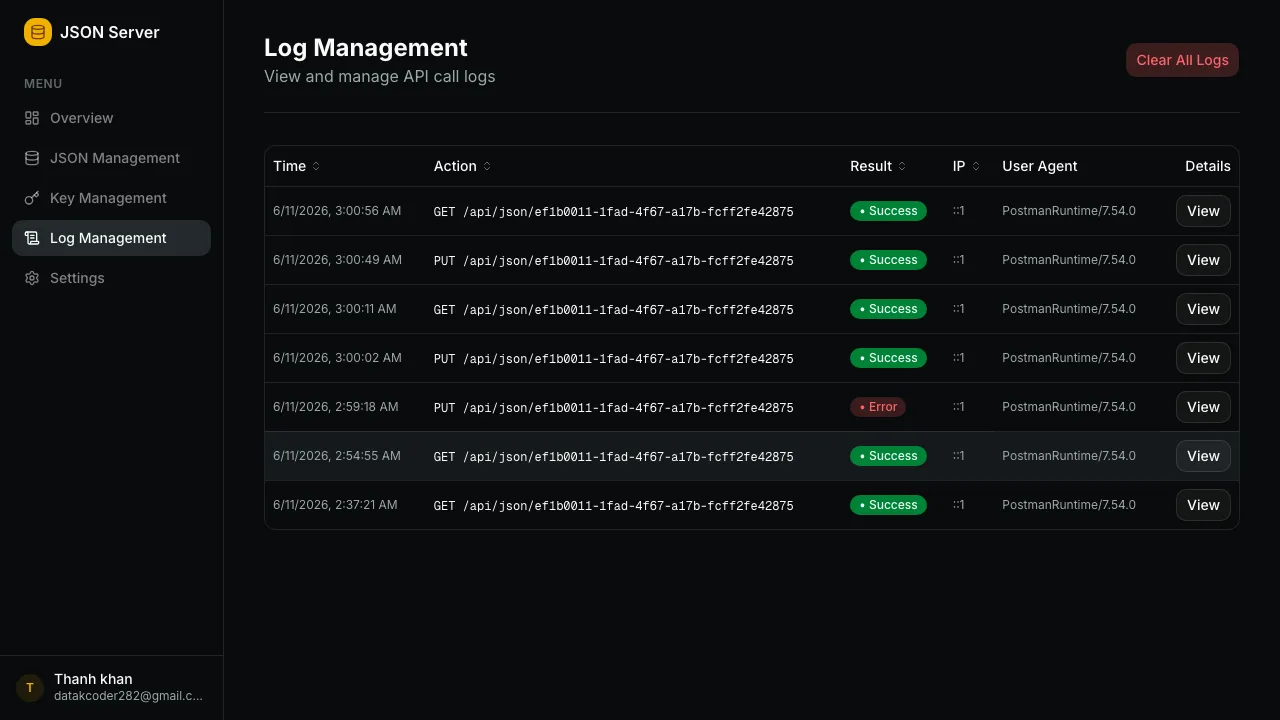View details of 2:54:55 AM log

1203,456
